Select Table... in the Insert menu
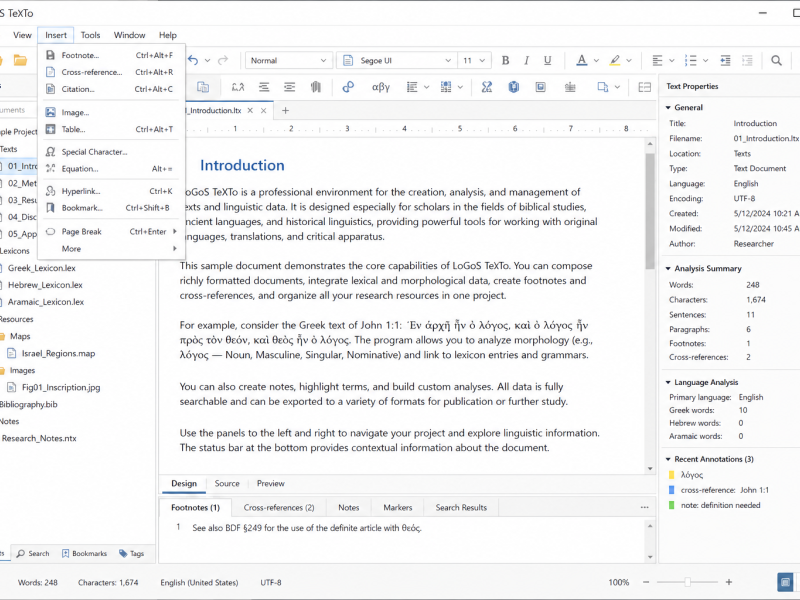Screen dimensions: 800x600 pyautogui.click(x=109, y=129)
